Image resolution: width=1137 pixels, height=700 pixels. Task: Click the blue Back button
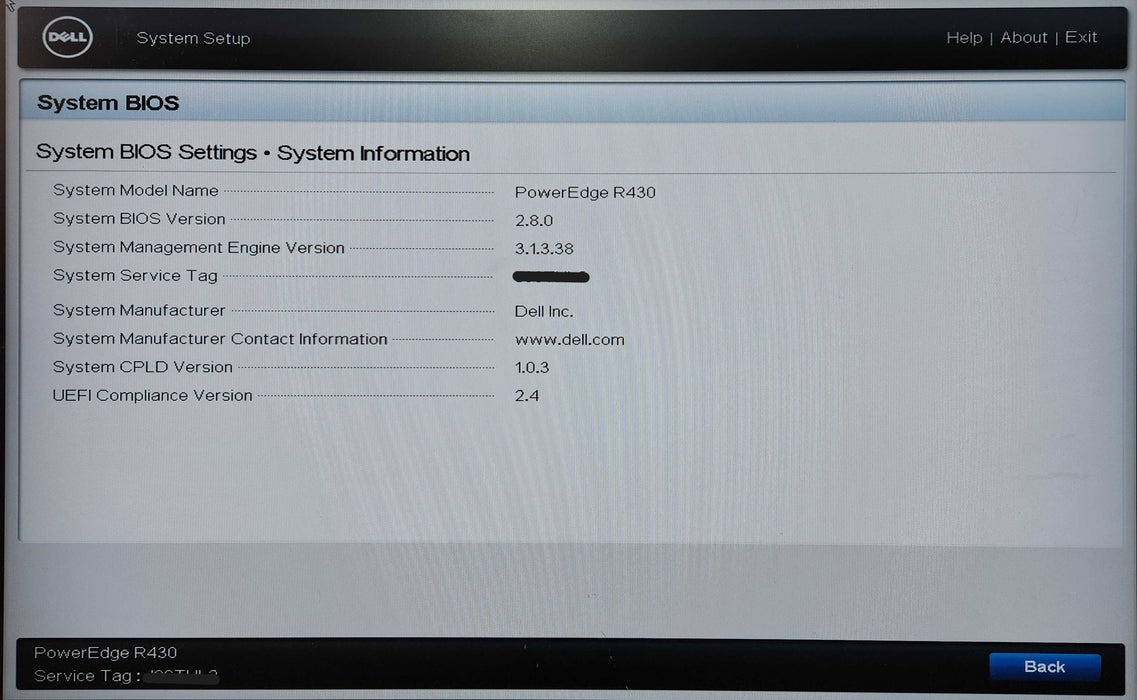click(1044, 667)
